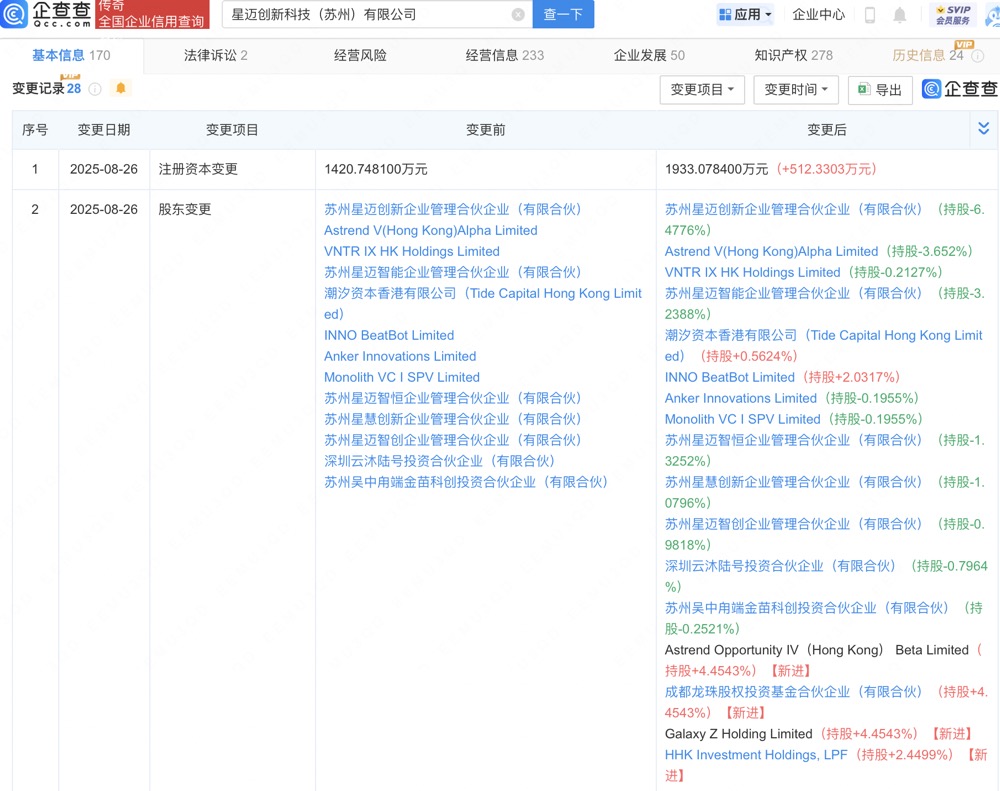Open 苏州星迈智能企业管理合伙企业 in 变更后 column
Screen dimensions: 1000x791
(793, 293)
